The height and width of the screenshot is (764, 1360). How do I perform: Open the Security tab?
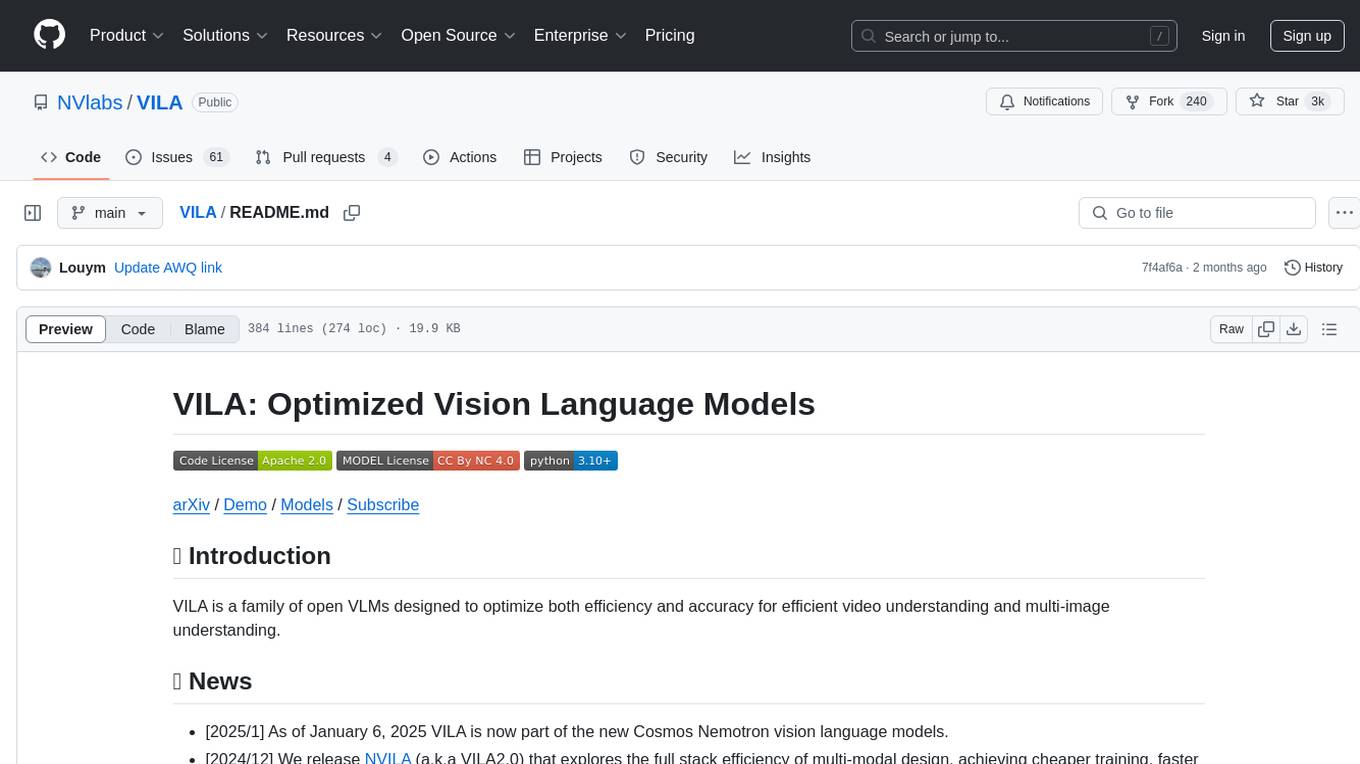pos(668,157)
